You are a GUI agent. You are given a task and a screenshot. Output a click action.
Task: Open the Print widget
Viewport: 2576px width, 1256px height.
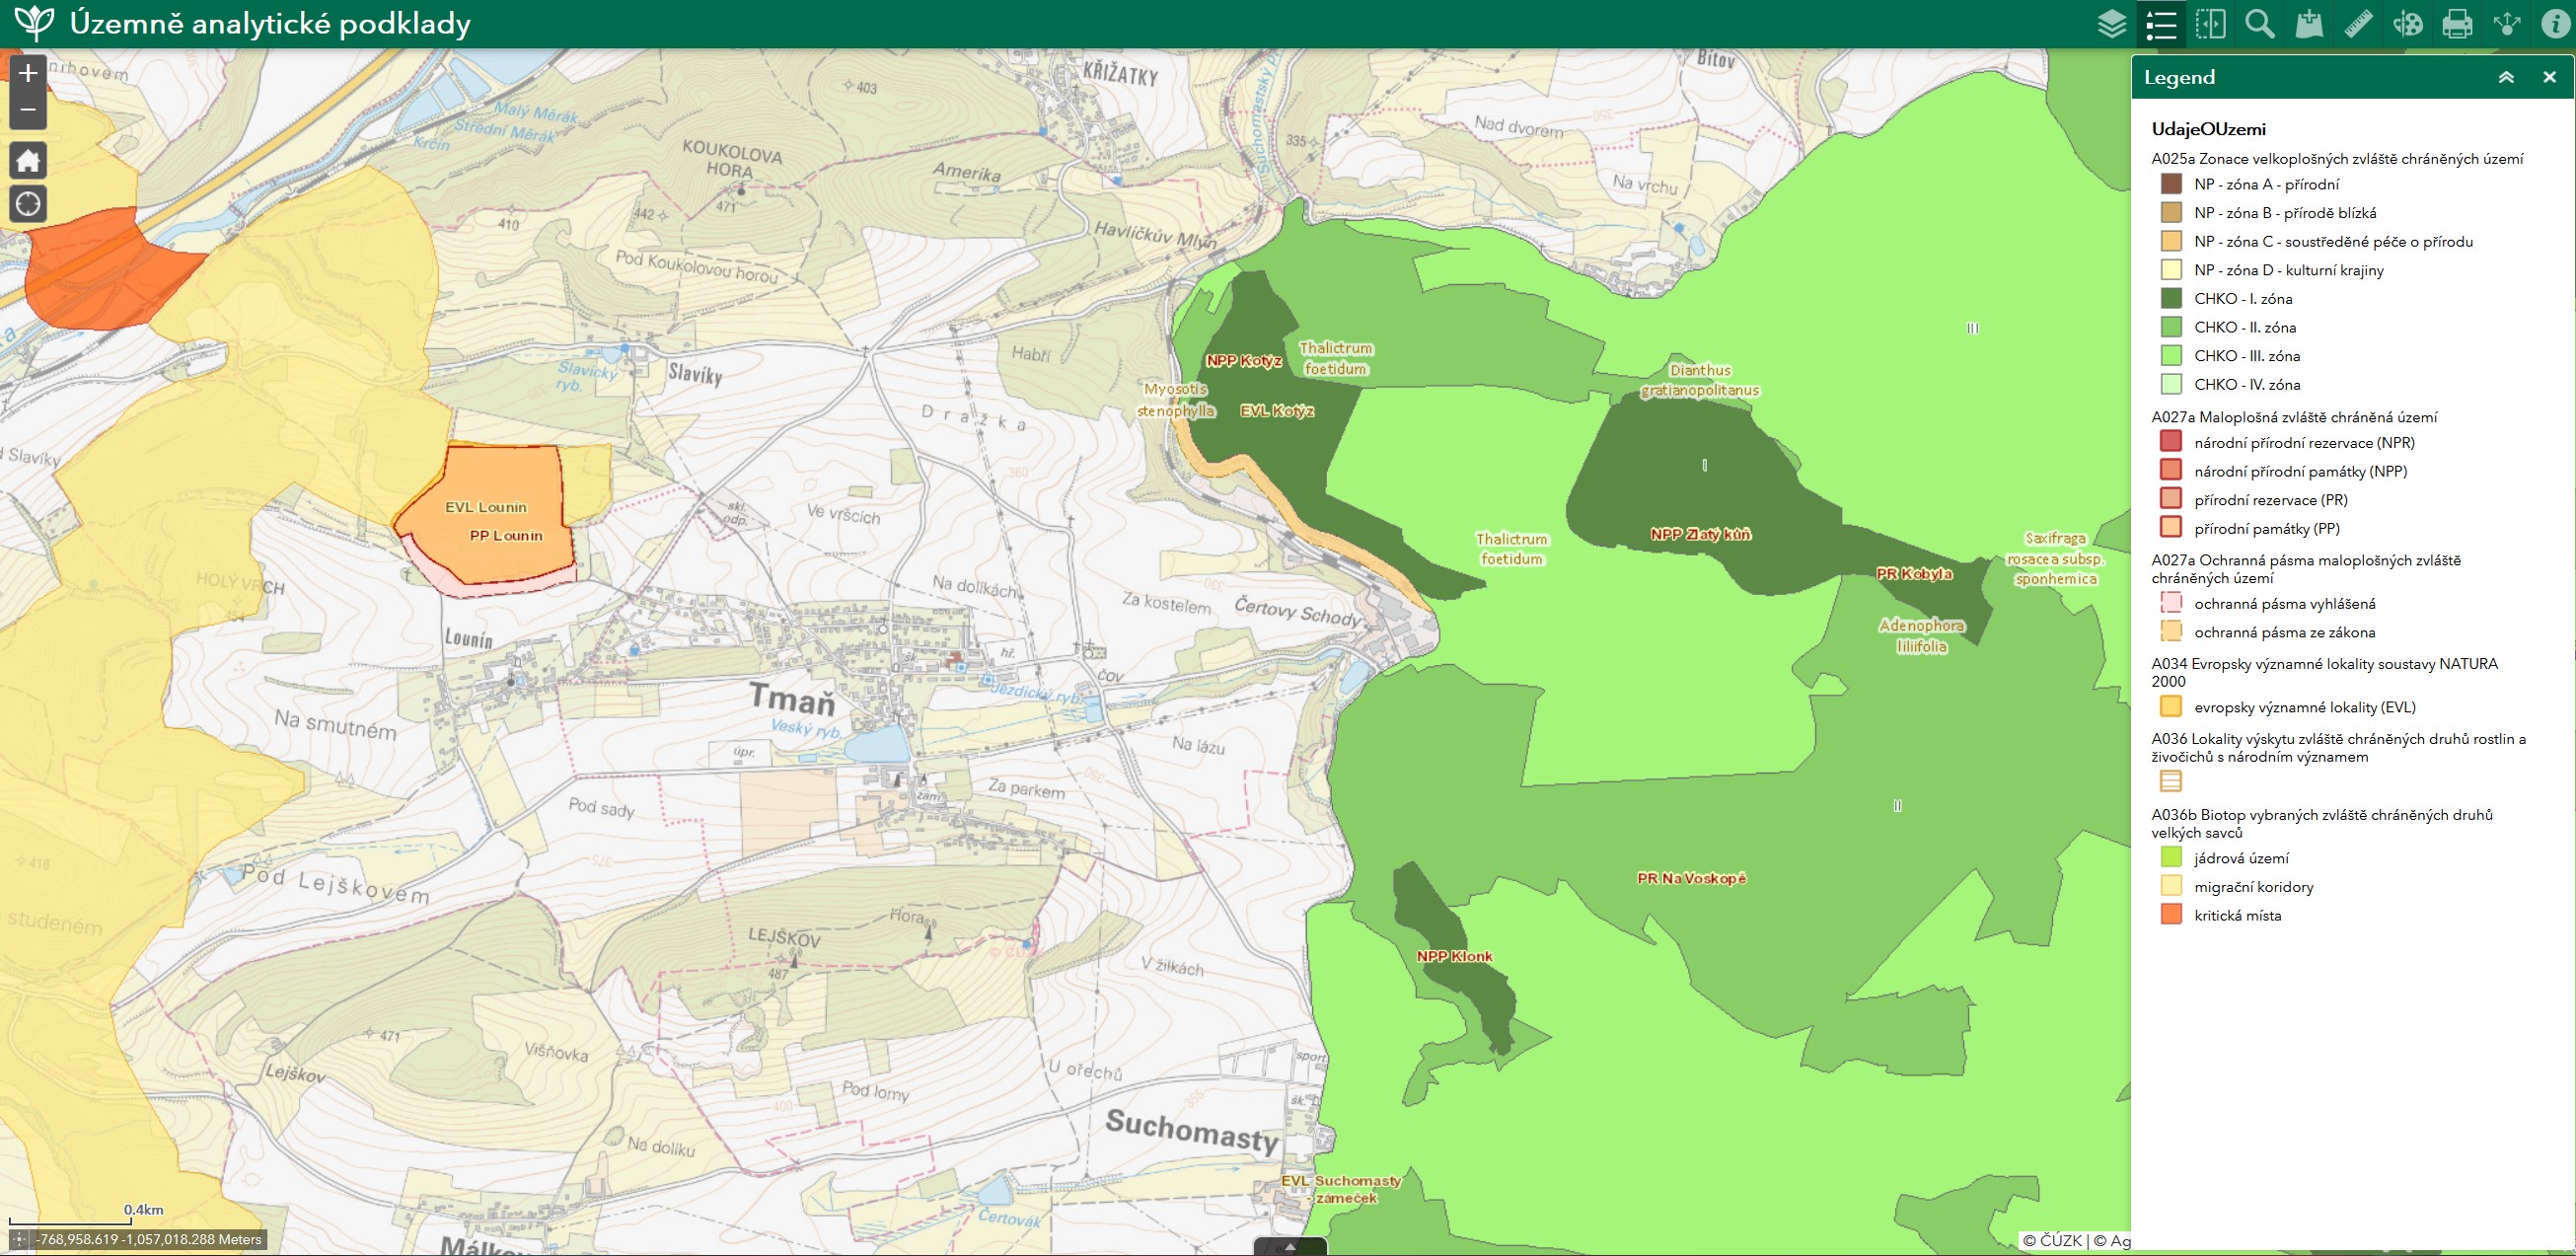pos(2457,24)
